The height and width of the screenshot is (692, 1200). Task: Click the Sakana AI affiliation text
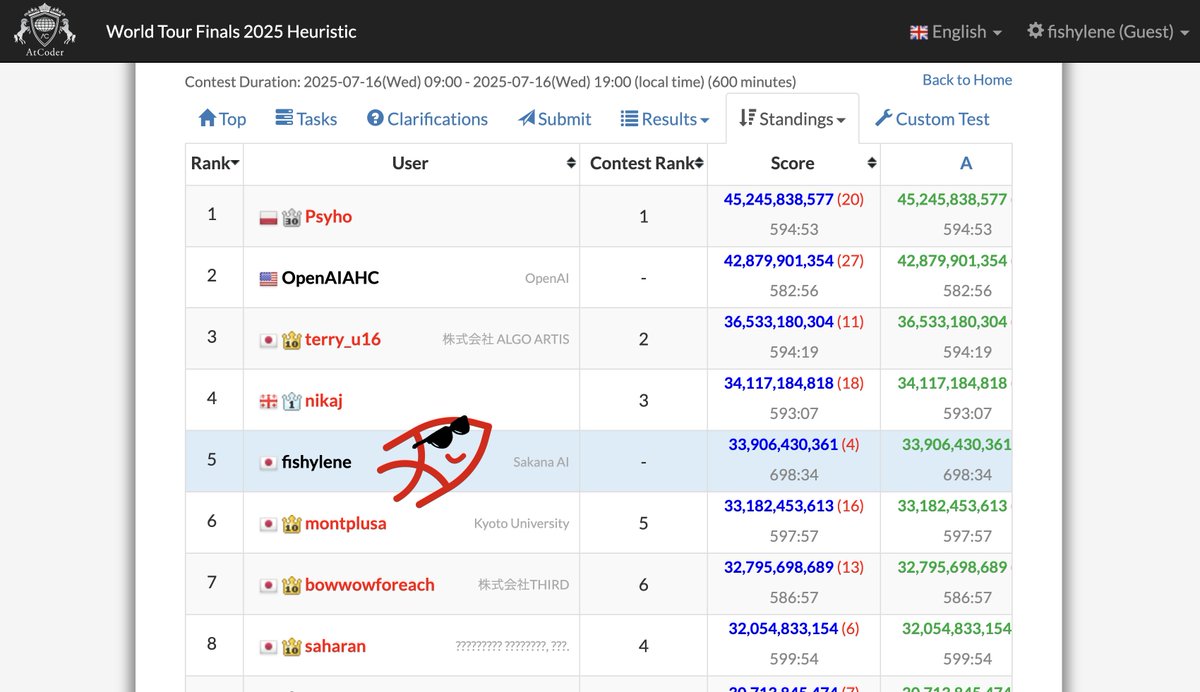click(541, 462)
